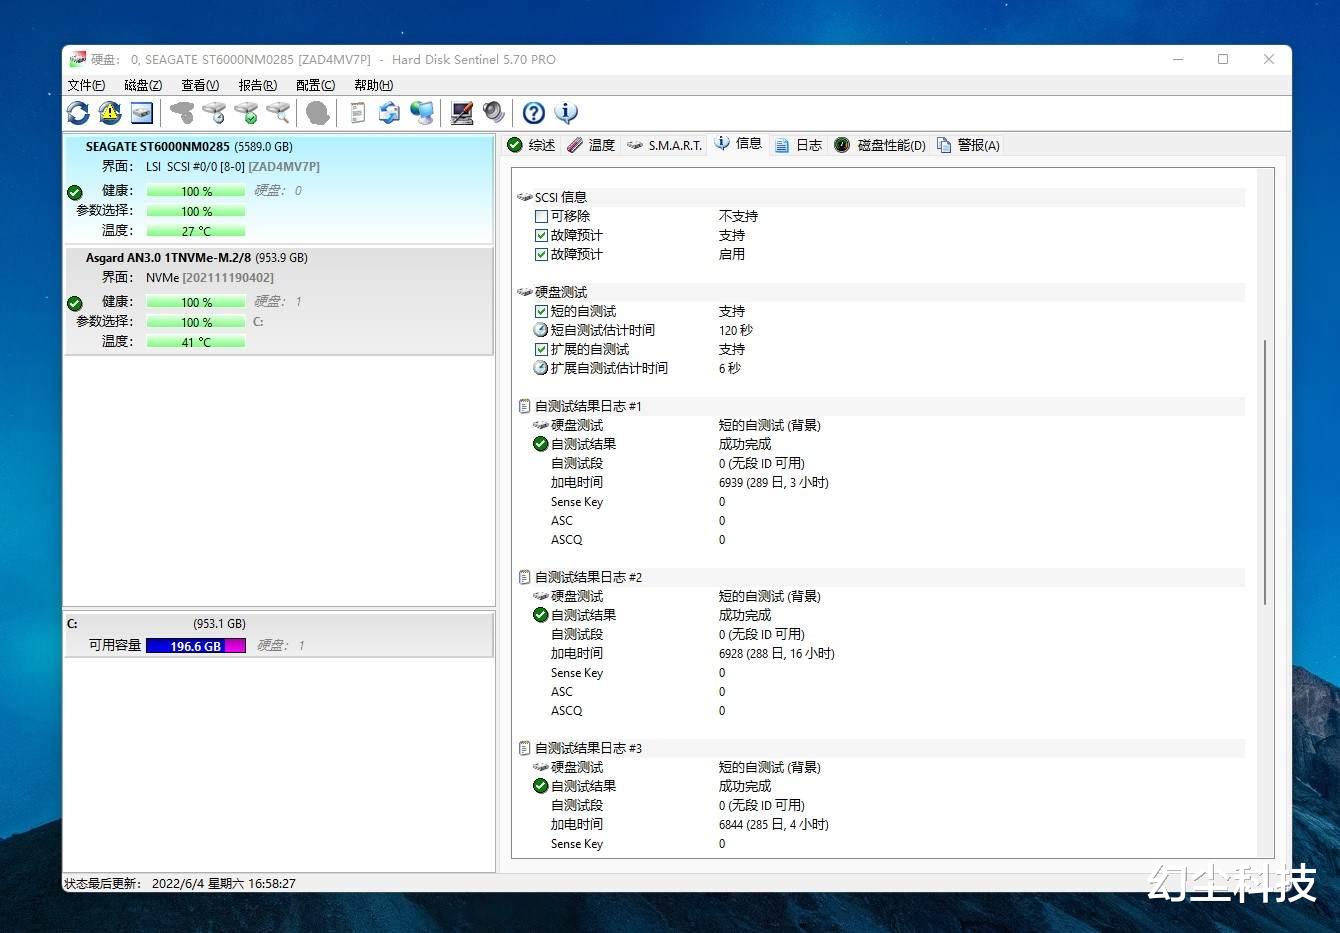The width and height of the screenshot is (1340, 933).
Task: Open the 磁盘(Z) menu
Action: [x=142, y=85]
